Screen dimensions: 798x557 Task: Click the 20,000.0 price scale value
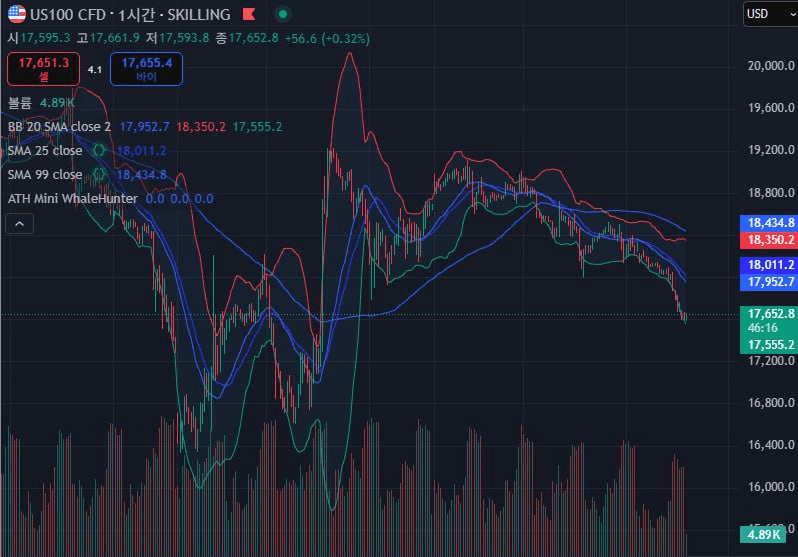[x=771, y=66]
